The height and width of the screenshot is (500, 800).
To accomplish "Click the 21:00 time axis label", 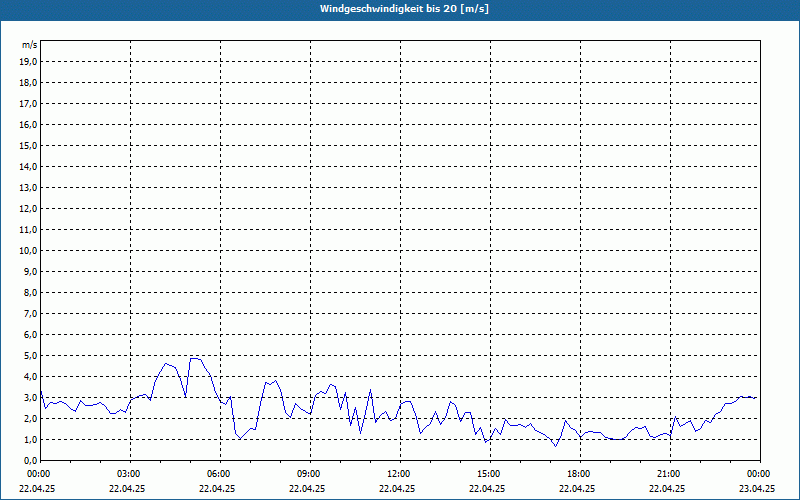I will click(670, 474).
